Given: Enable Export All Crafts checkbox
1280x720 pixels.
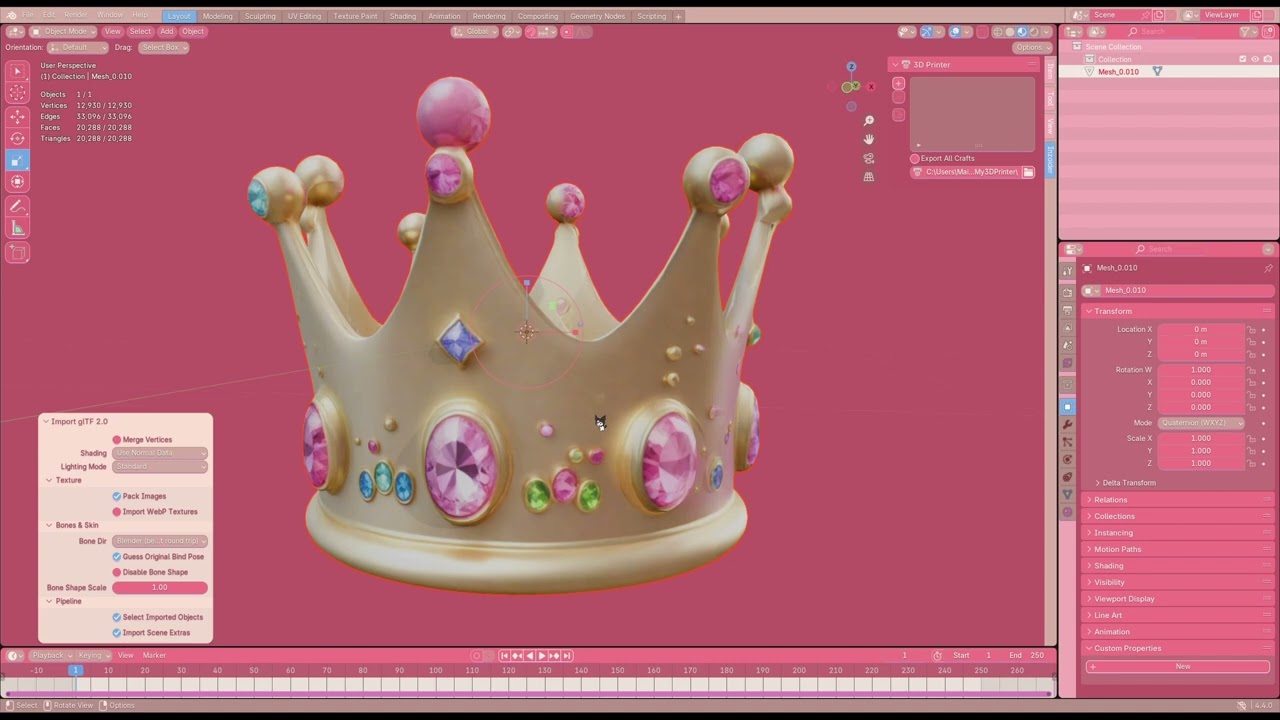Looking at the screenshot, I should [x=914, y=158].
